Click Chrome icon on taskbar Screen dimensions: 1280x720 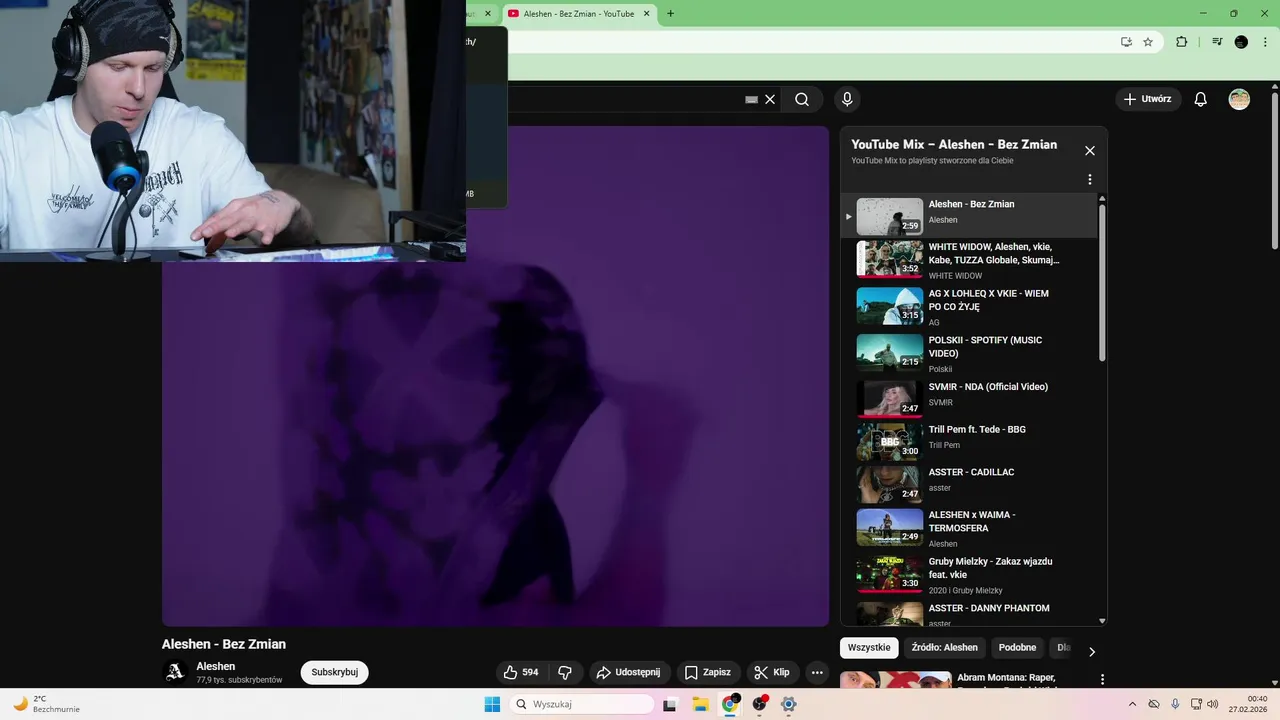click(x=730, y=704)
